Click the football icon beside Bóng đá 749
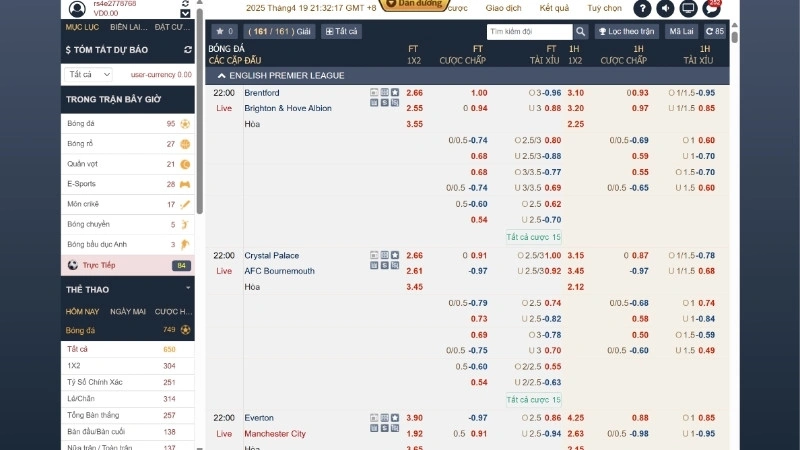Viewport: 800px width, 450px height. tap(185, 330)
